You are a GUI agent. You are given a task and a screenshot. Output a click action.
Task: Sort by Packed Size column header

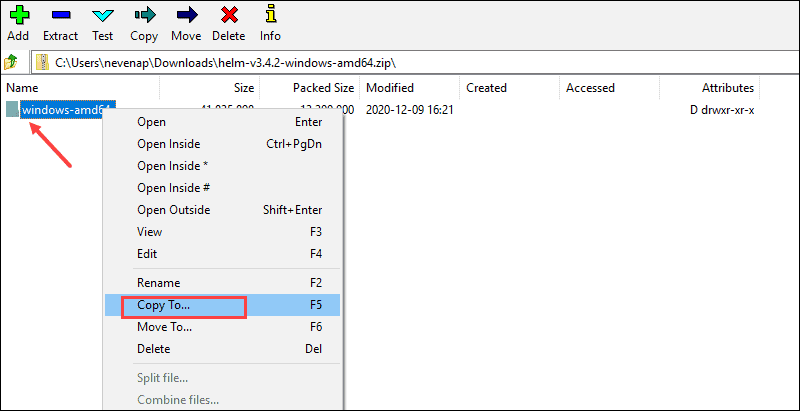310,88
